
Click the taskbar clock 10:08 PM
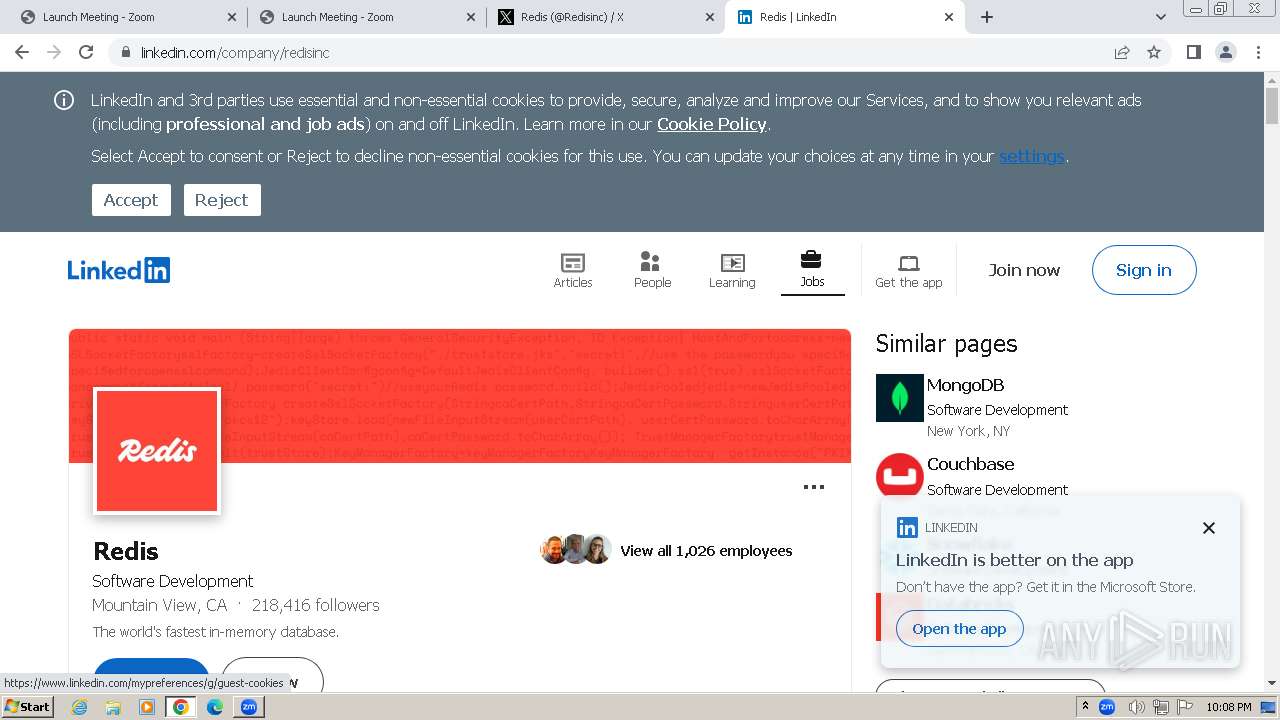pos(1228,707)
